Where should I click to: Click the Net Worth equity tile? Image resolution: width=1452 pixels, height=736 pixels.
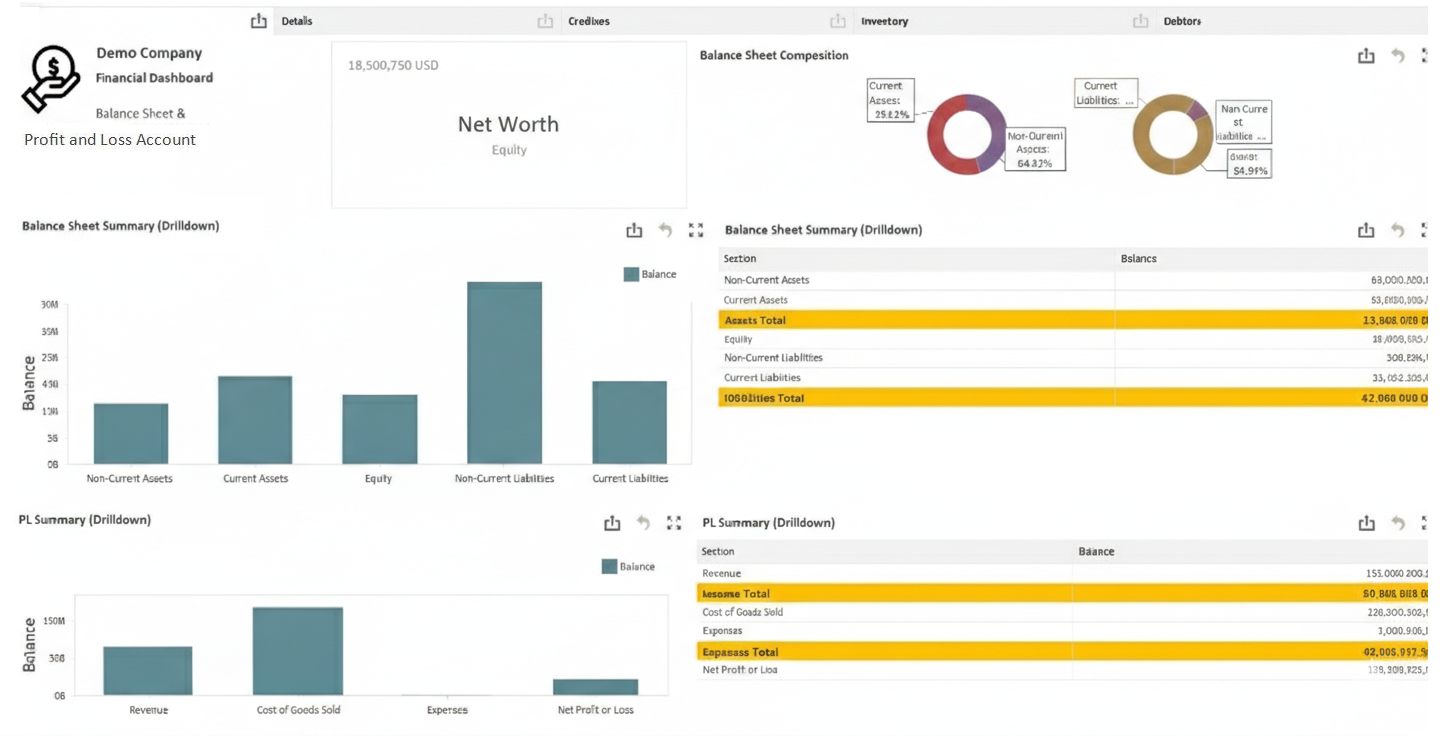click(508, 124)
